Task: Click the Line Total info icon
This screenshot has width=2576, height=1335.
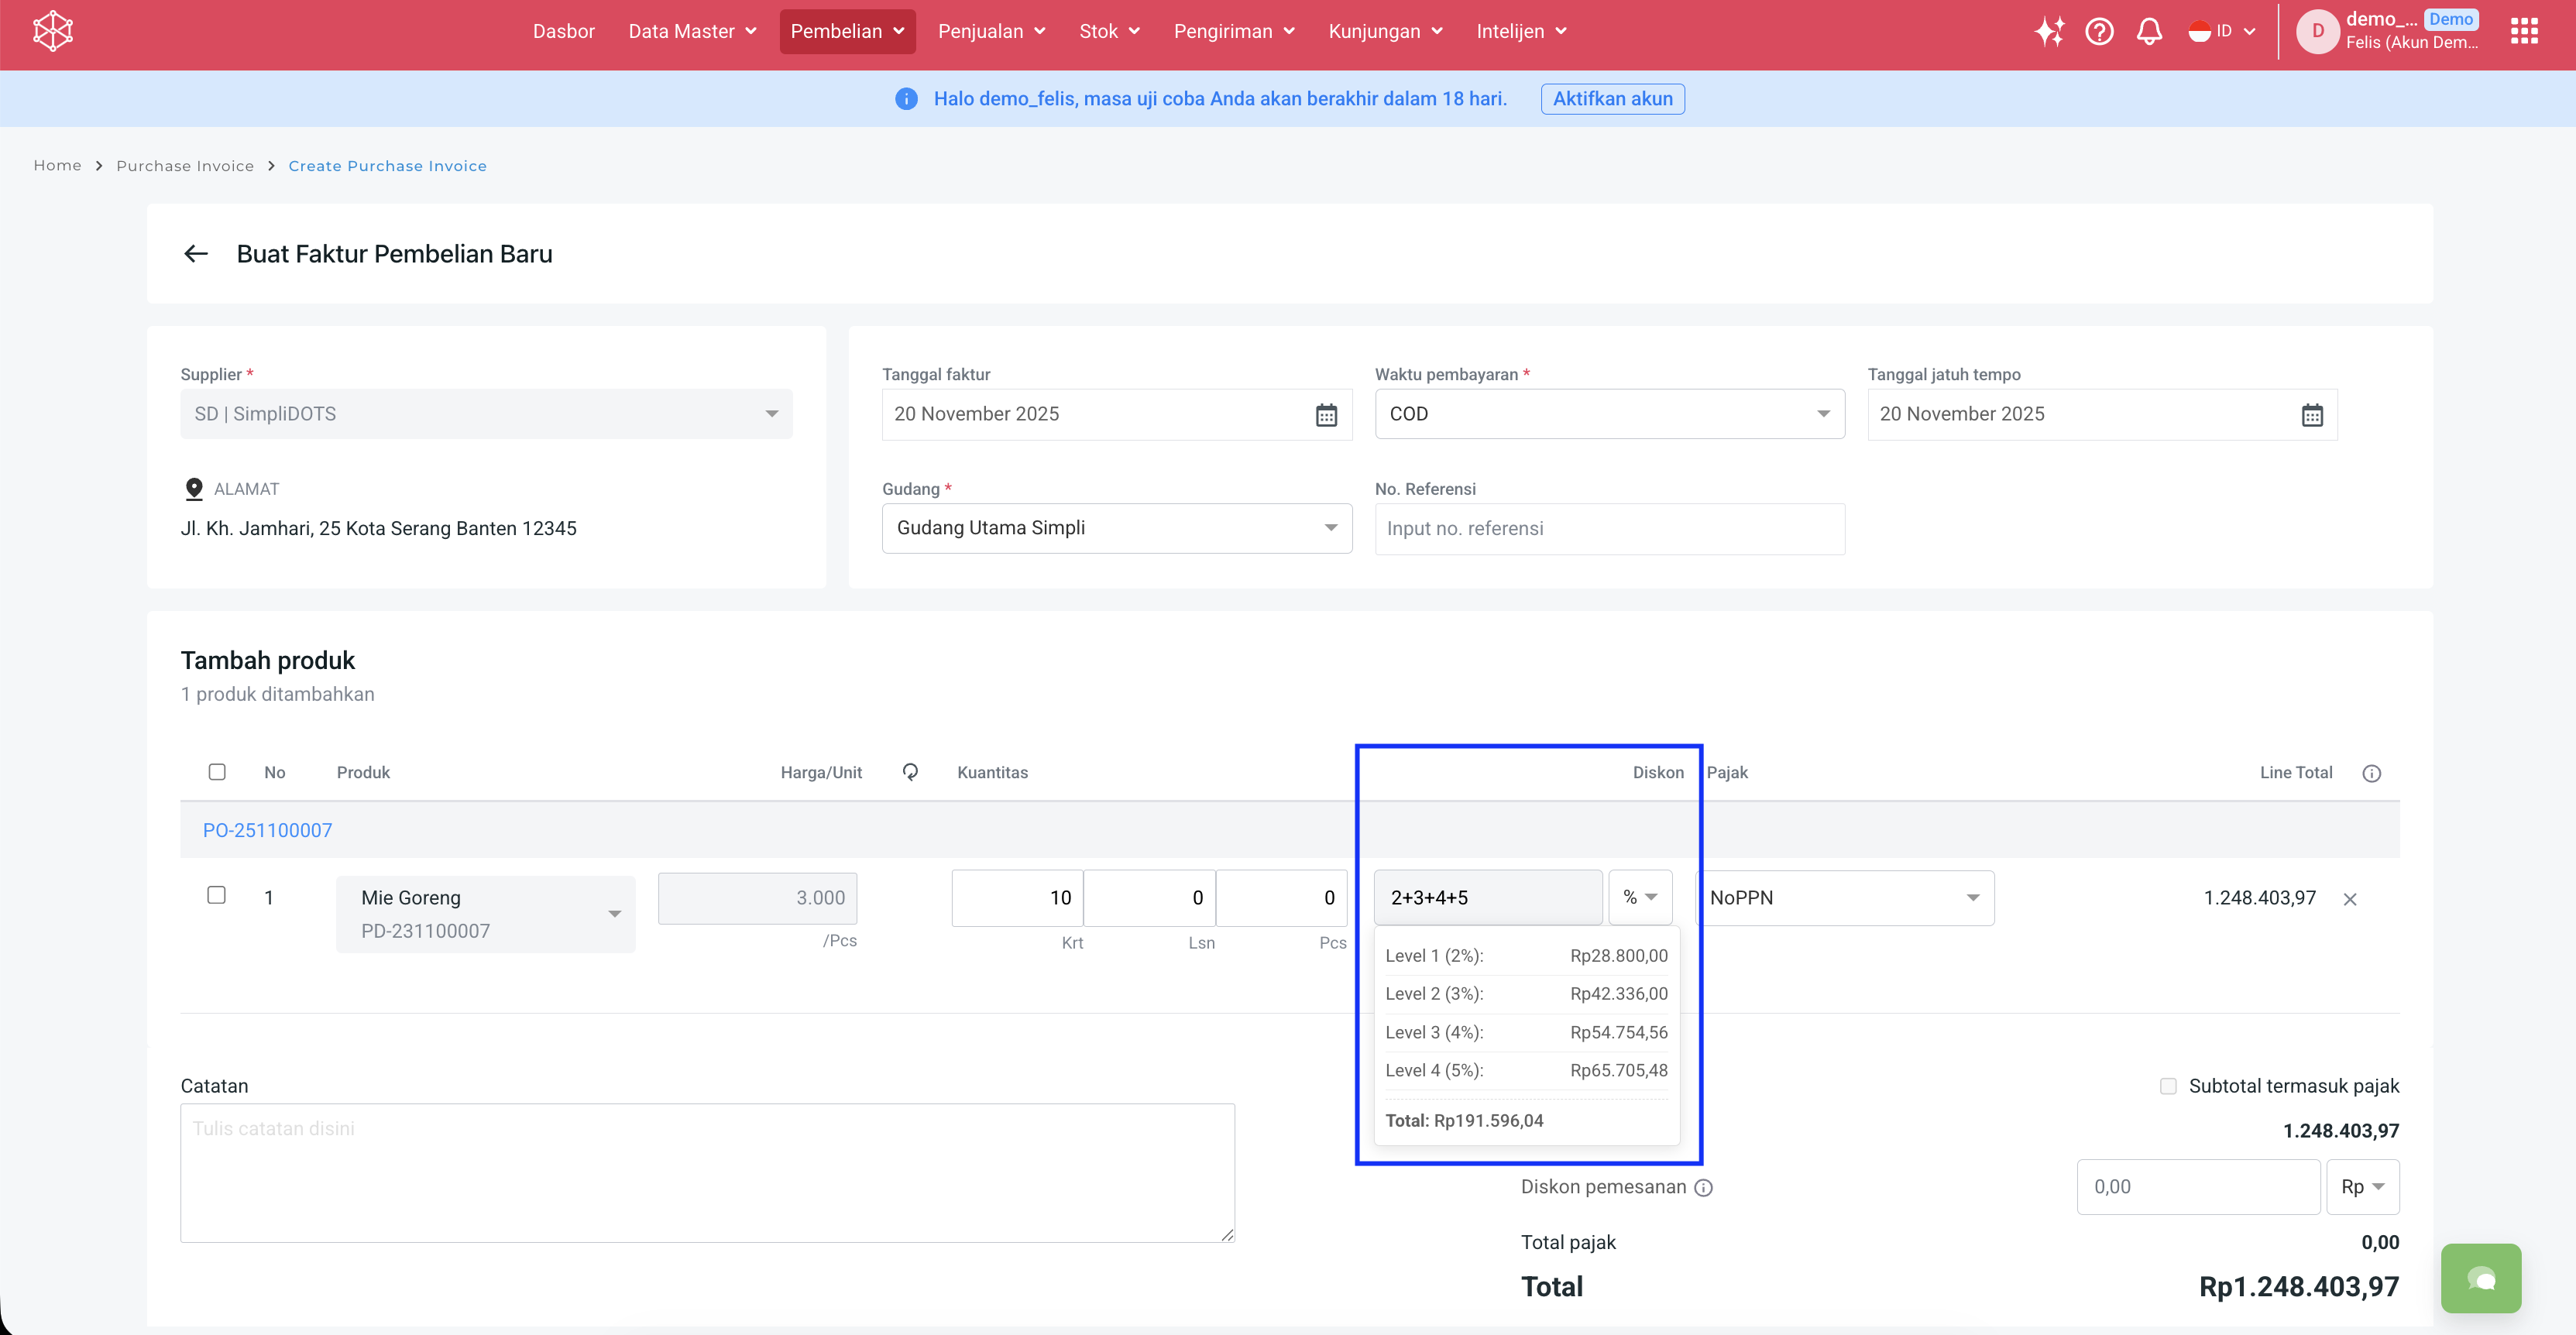Action: point(2371,773)
